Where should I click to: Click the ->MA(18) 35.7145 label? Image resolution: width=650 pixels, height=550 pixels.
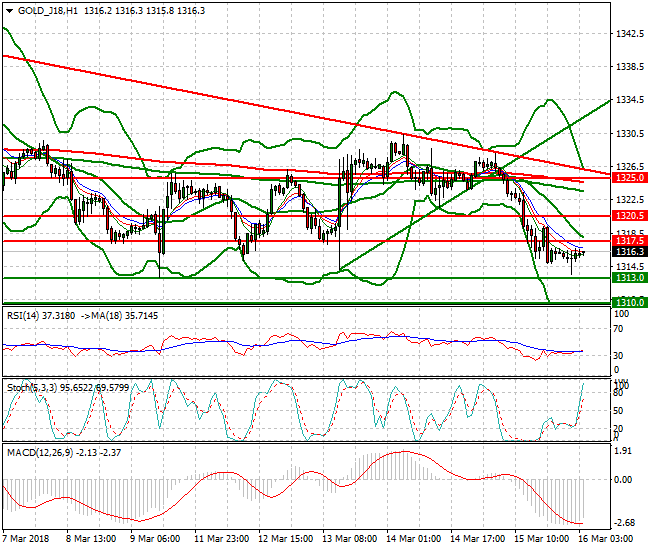point(119,316)
